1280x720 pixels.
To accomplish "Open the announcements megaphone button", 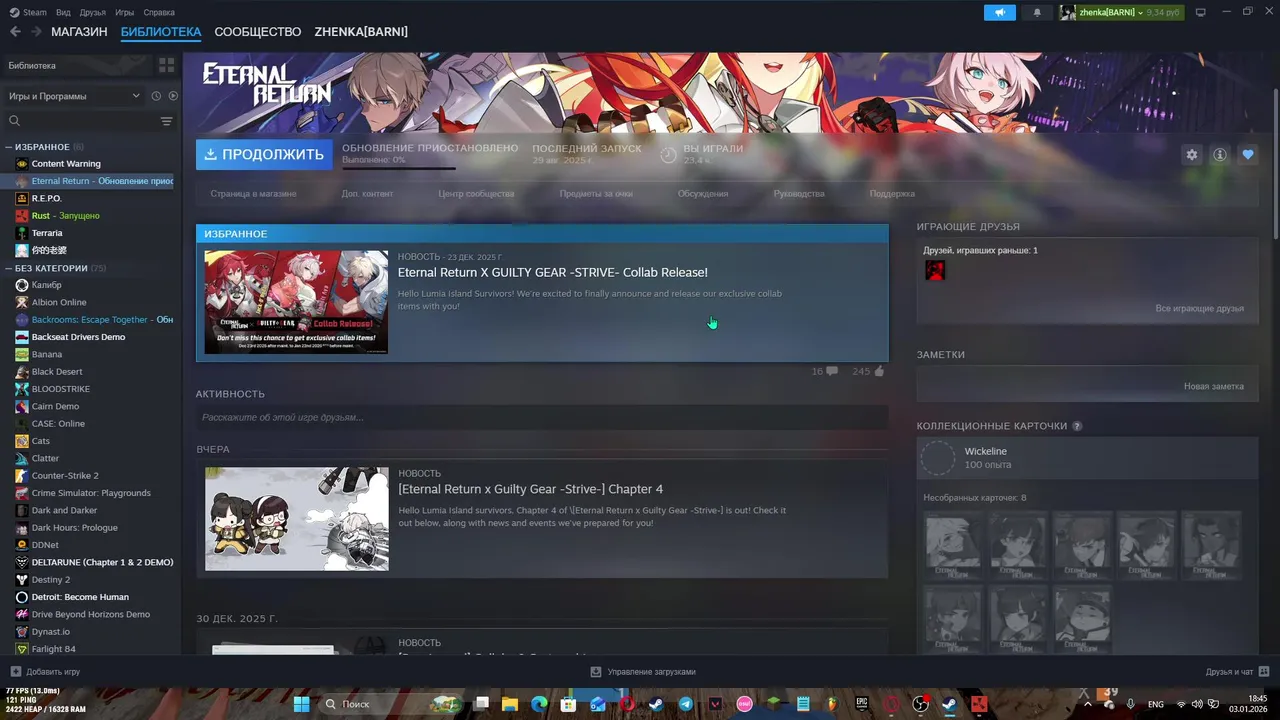I will 999,12.
